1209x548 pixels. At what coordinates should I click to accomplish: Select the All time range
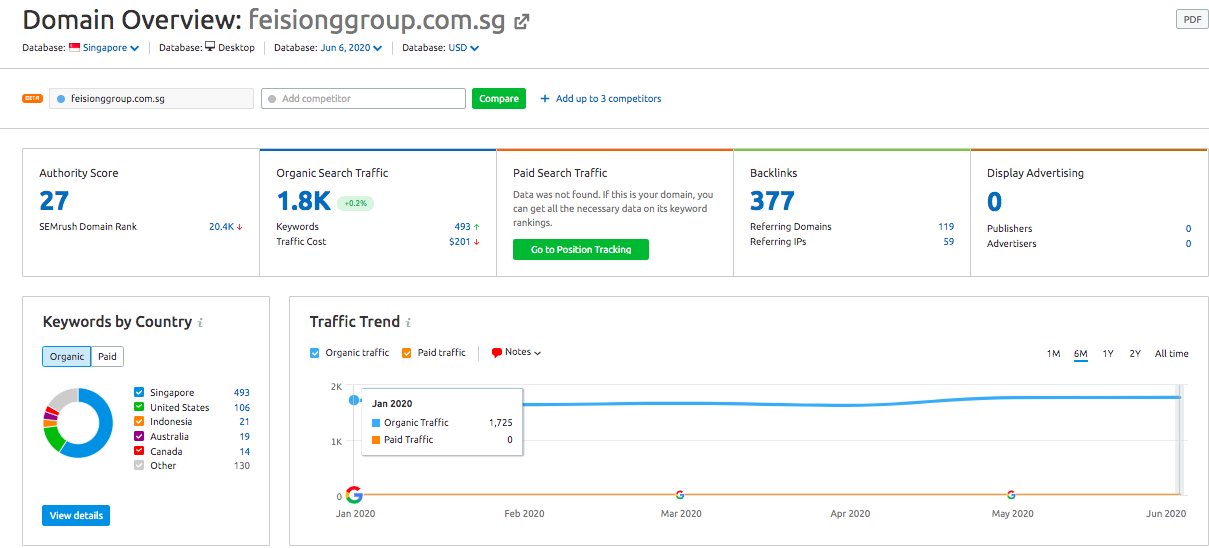(1172, 354)
